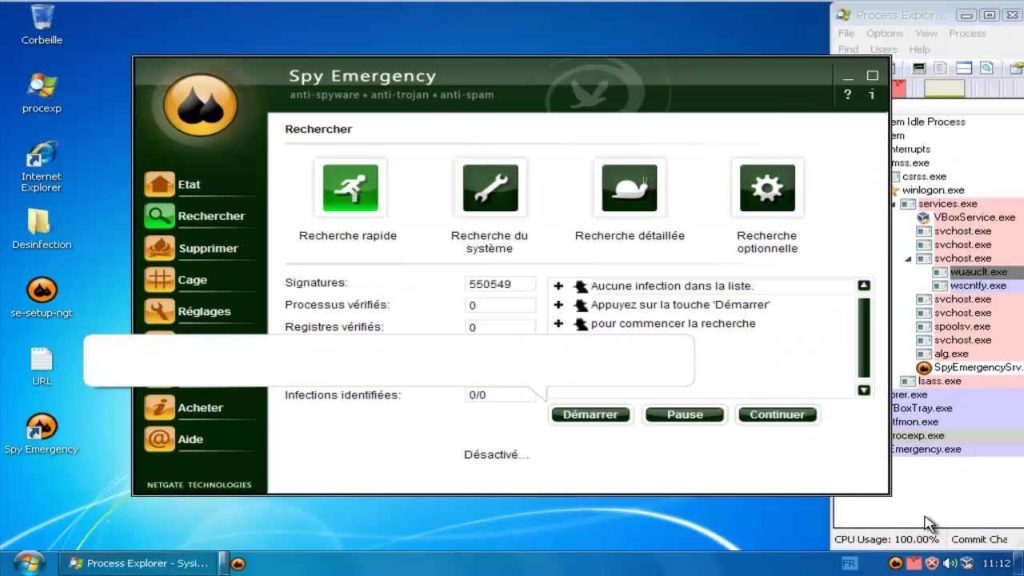
Task: Click the info 'i' icon
Action: pyautogui.click(x=872, y=95)
